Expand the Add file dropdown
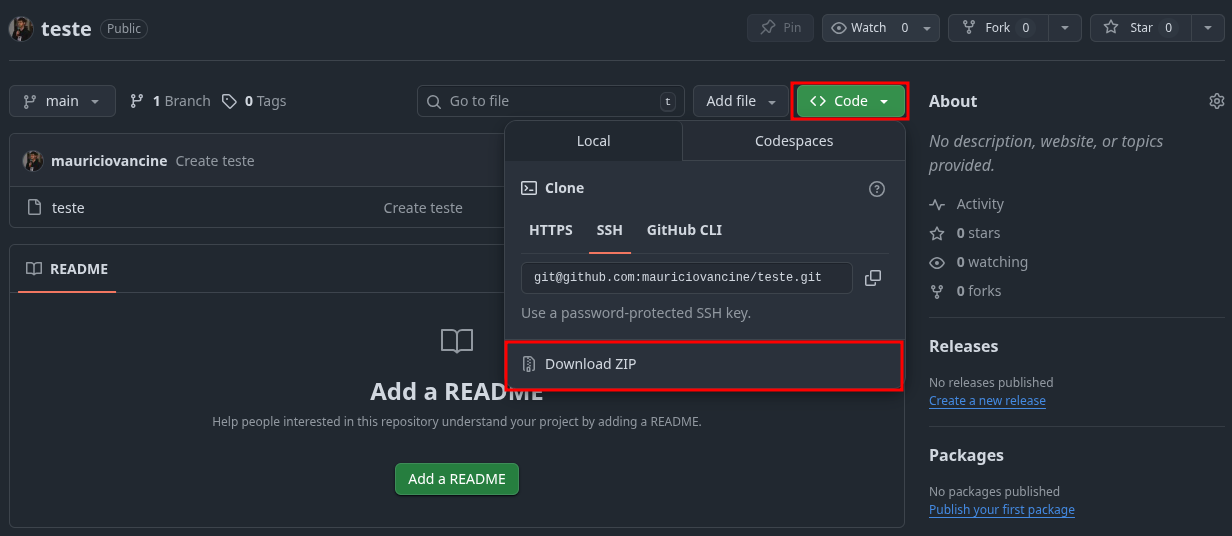Viewport: 1232px width, 536px height. 740,101
